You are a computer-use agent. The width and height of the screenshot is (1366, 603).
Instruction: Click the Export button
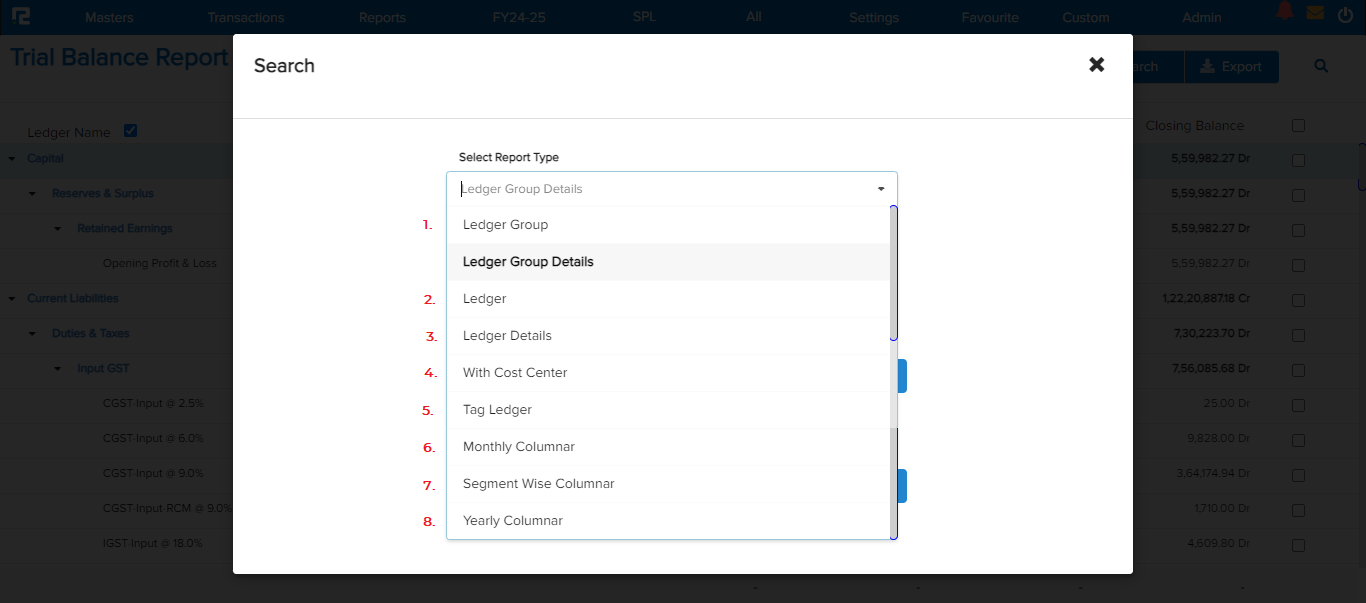pyautogui.click(x=1231, y=67)
